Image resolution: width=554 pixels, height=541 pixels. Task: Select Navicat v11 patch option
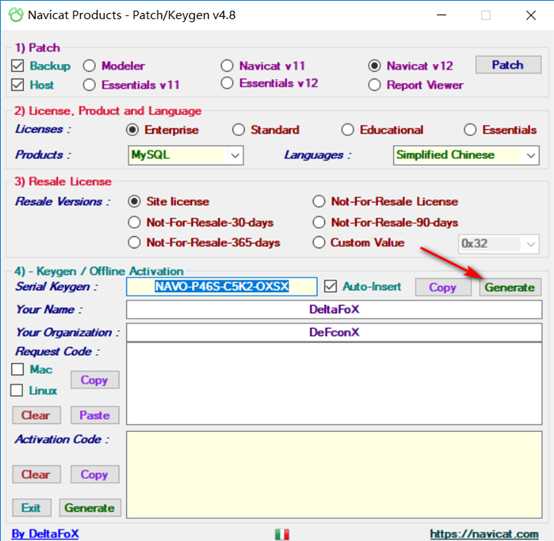tap(227, 66)
